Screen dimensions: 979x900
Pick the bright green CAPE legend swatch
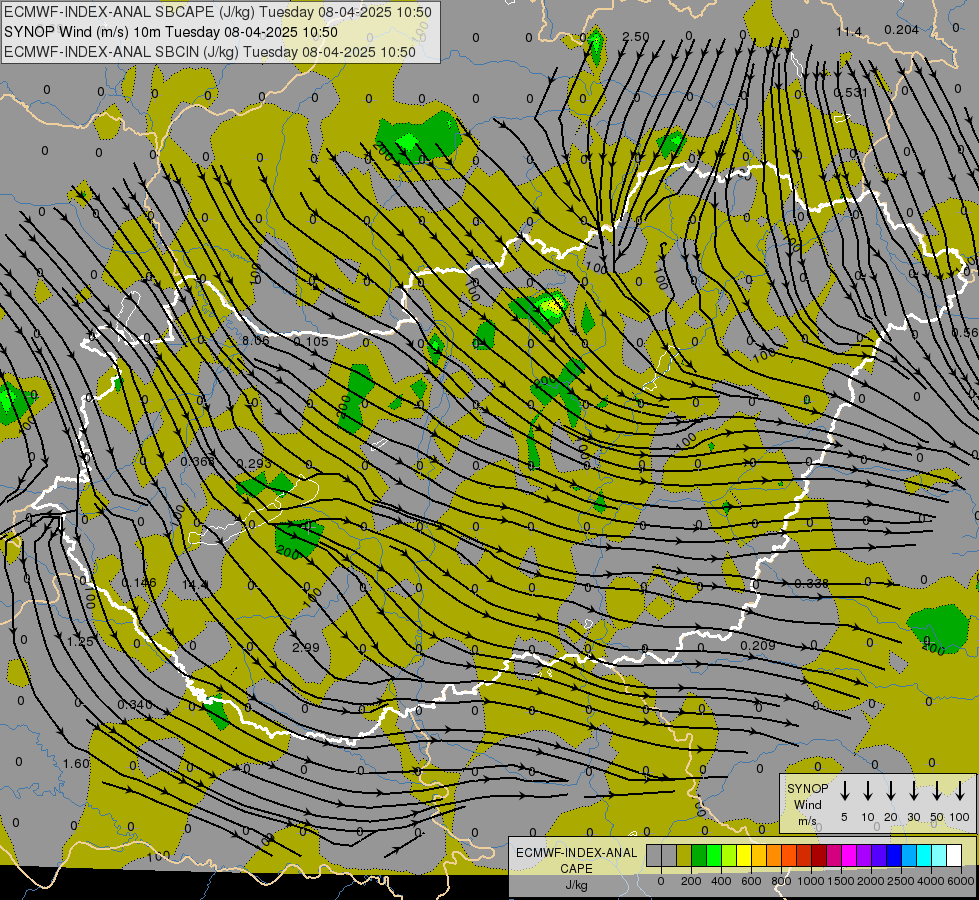714,855
